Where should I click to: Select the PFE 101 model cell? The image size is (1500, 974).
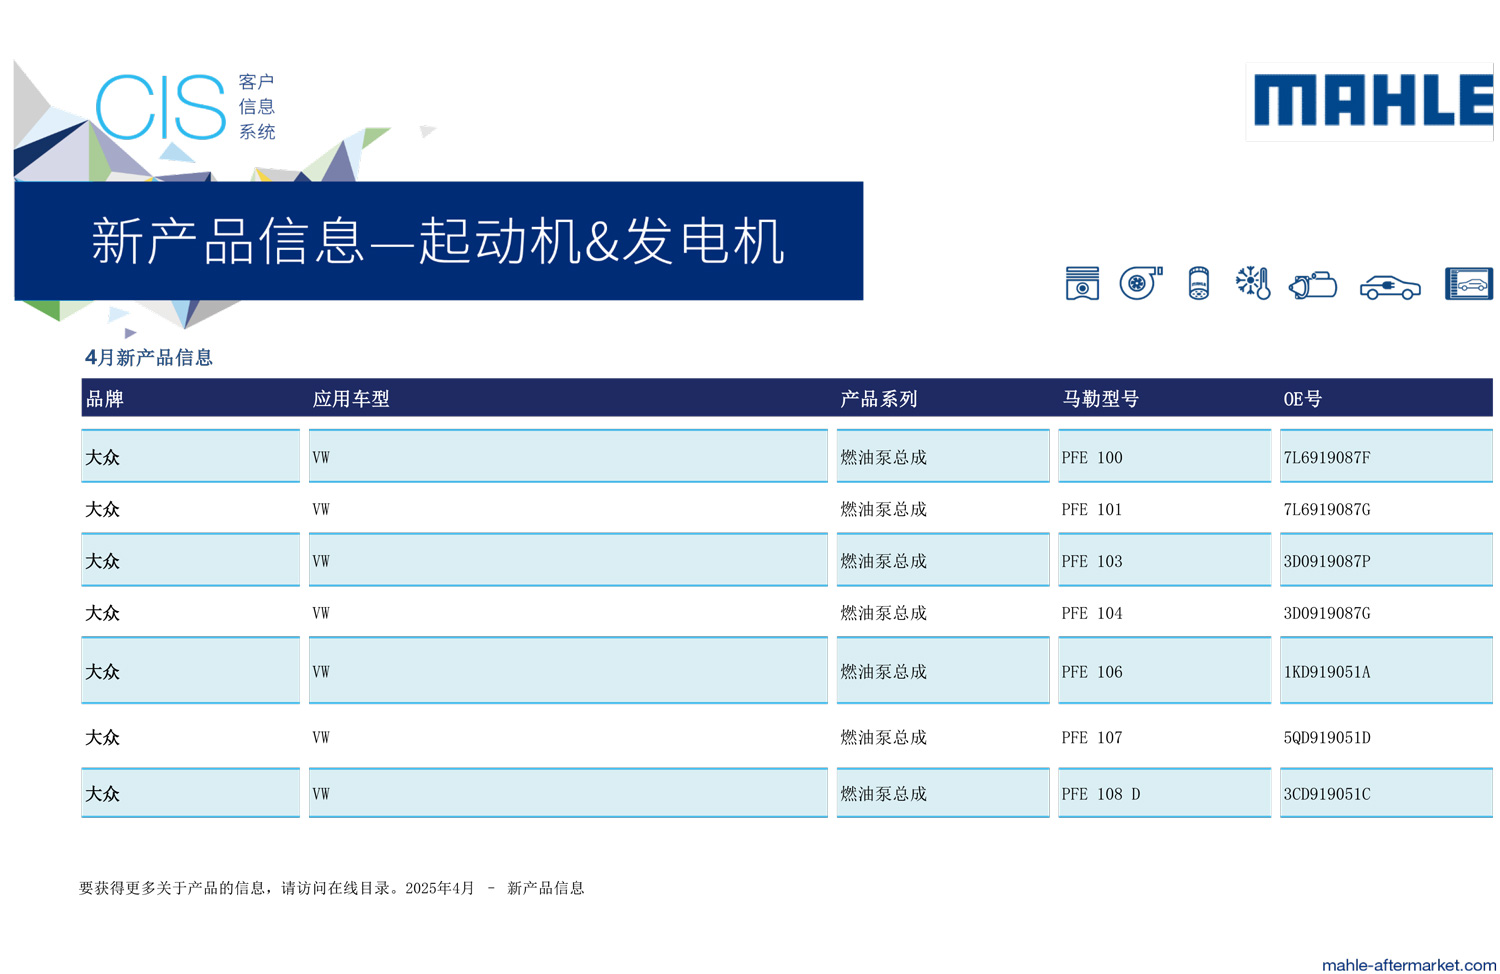[1164, 509]
